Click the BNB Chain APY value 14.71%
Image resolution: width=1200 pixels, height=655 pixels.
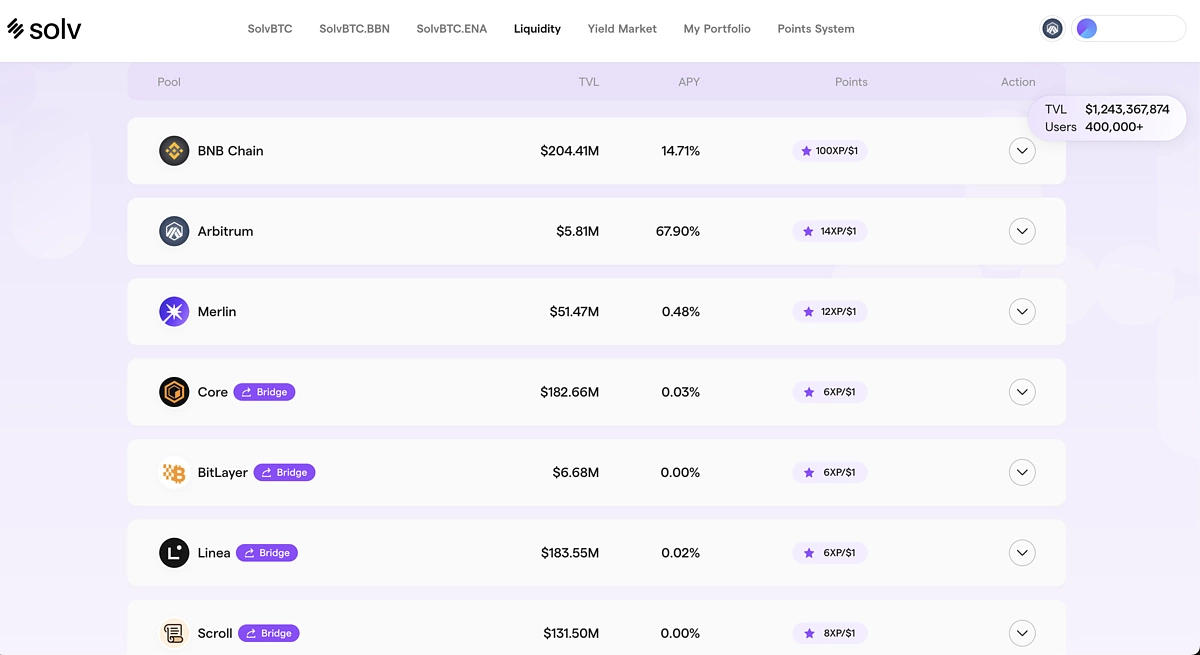click(680, 151)
